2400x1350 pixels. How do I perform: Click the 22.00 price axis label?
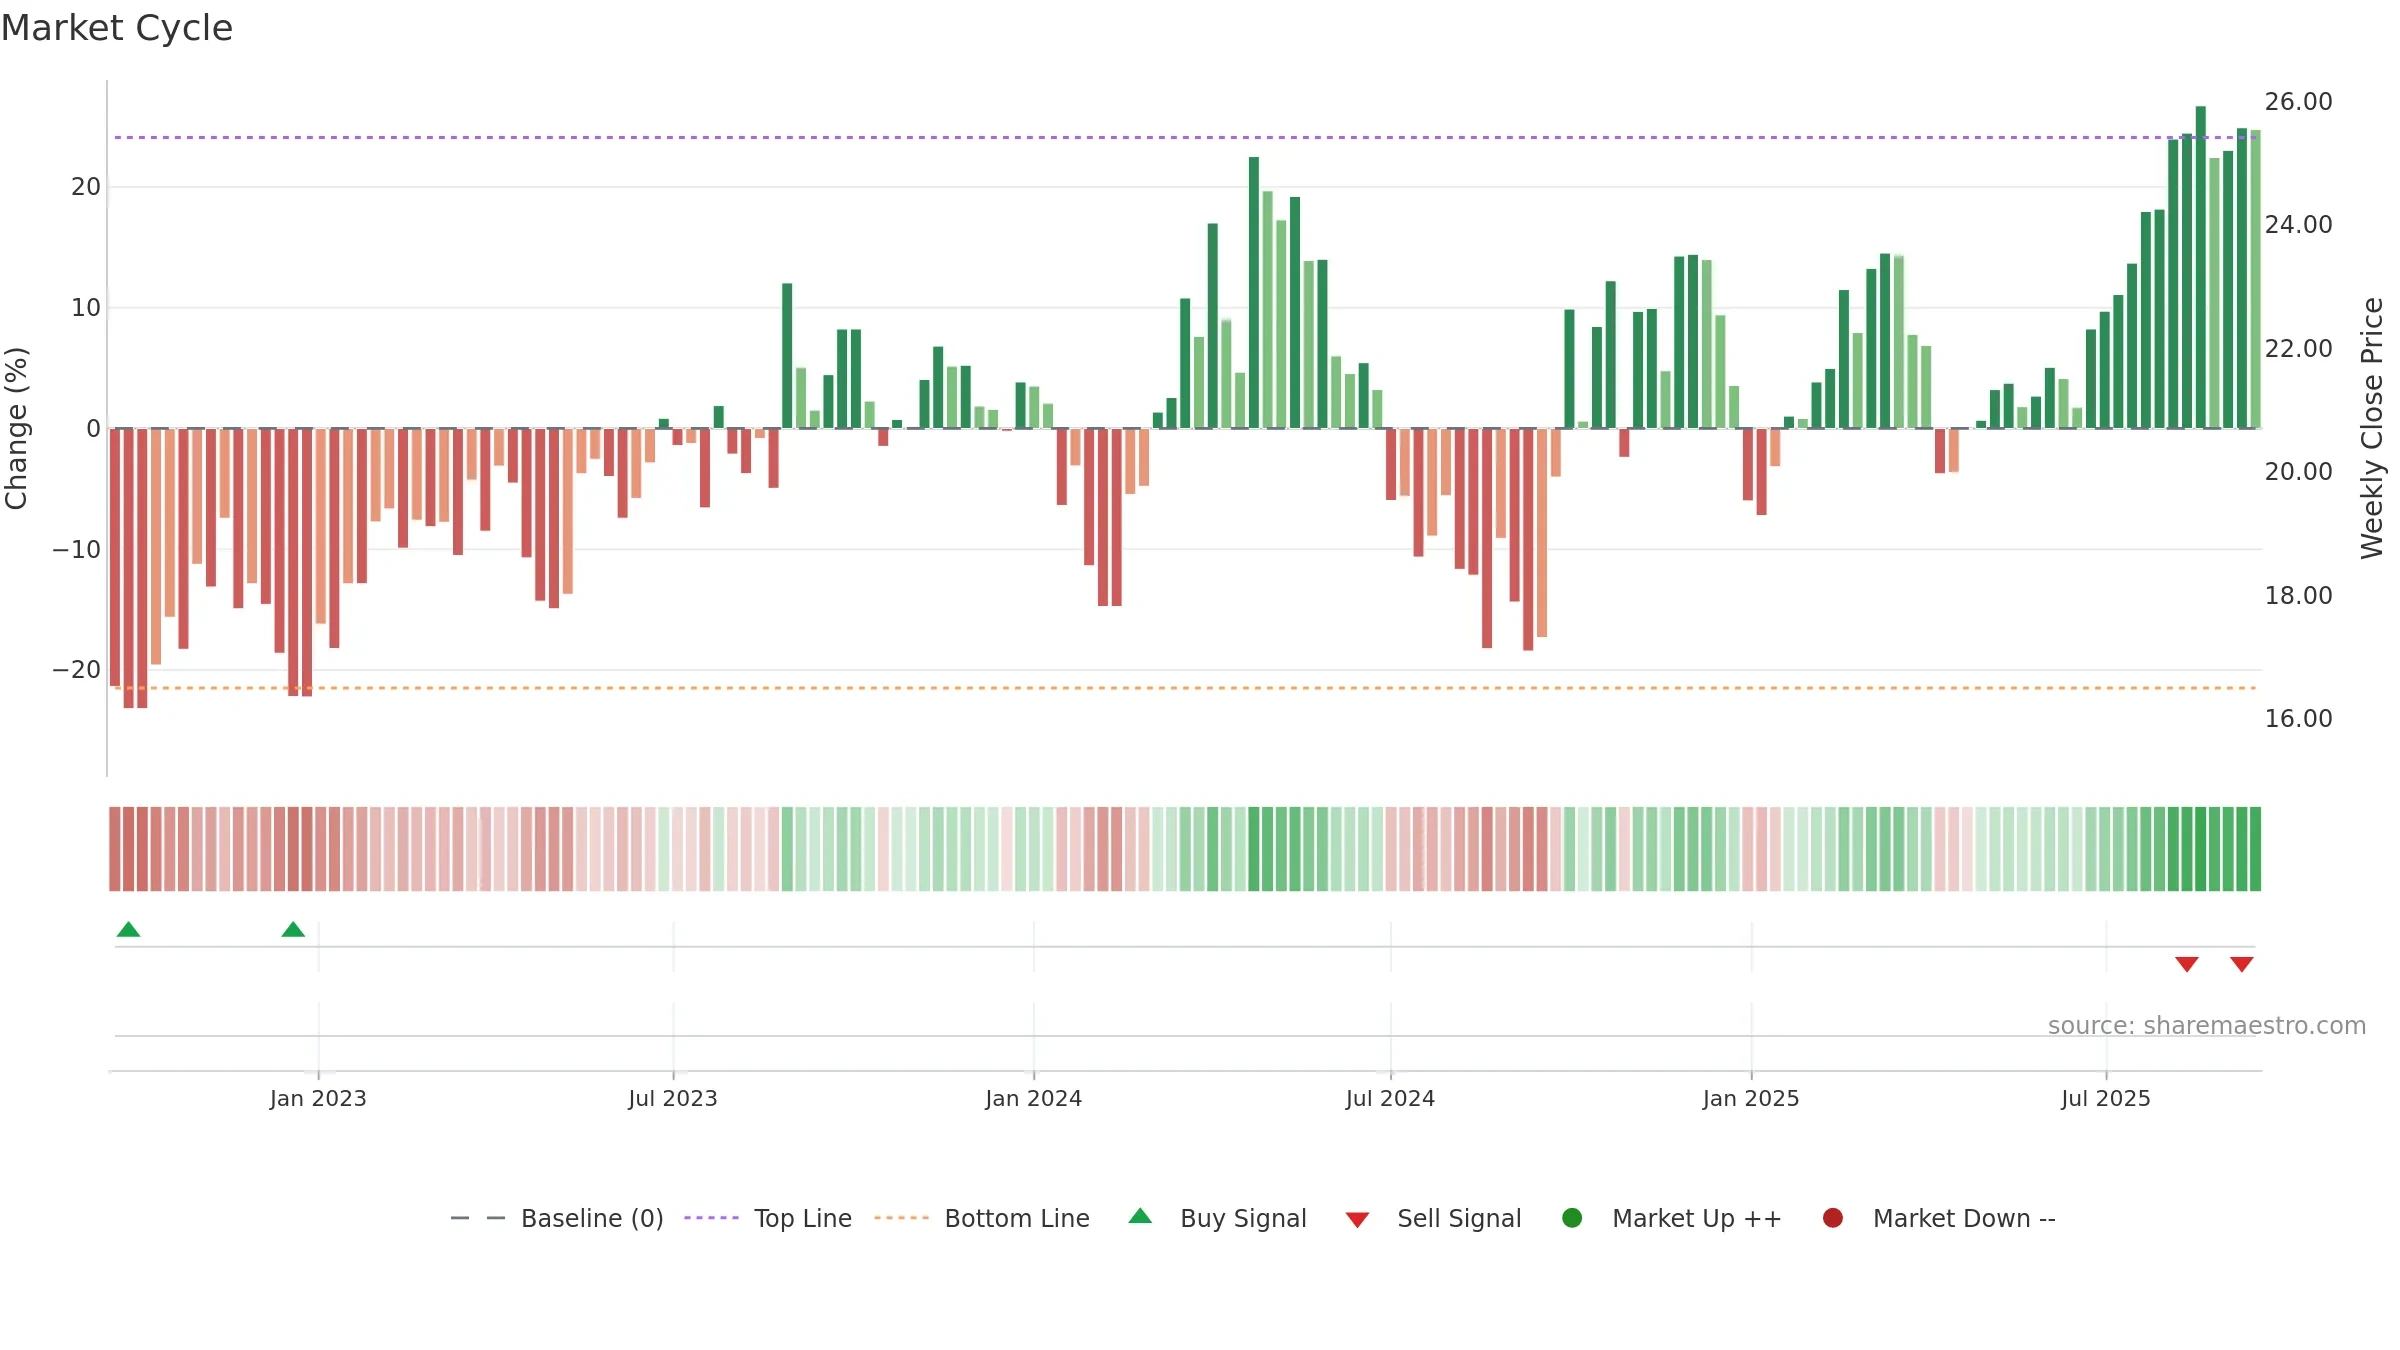(2299, 349)
